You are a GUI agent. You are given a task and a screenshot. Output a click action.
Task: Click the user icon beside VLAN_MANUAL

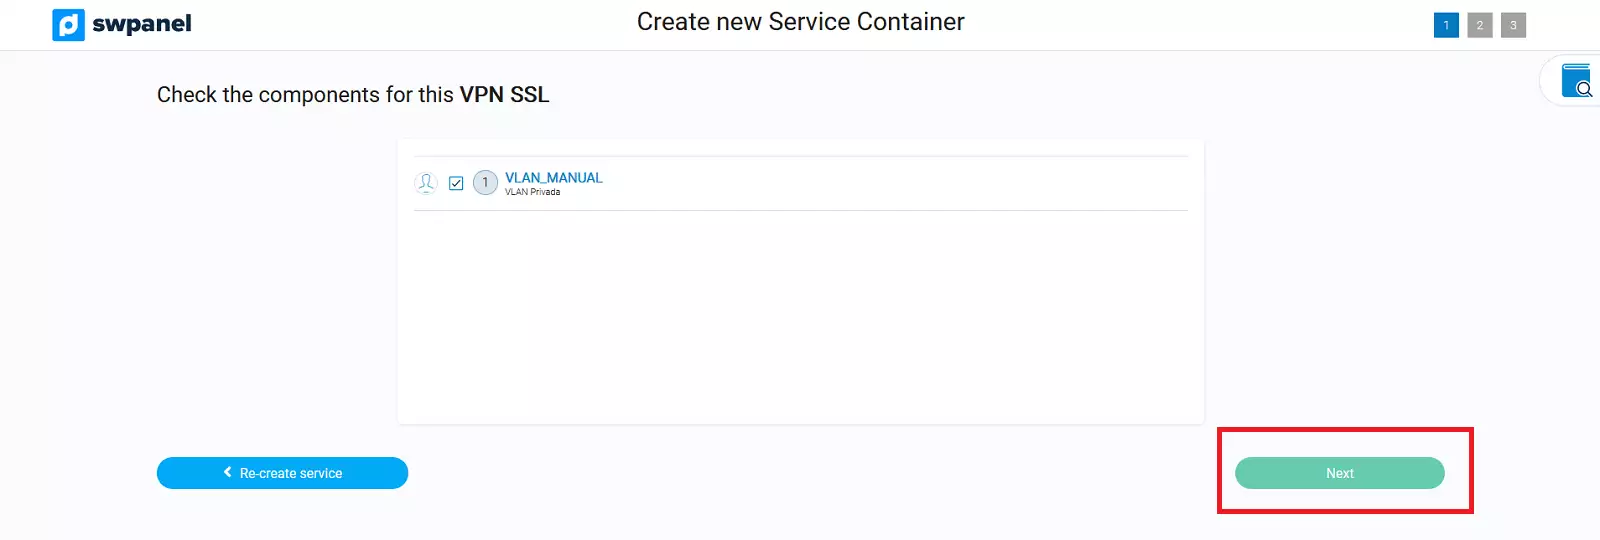pos(426,183)
